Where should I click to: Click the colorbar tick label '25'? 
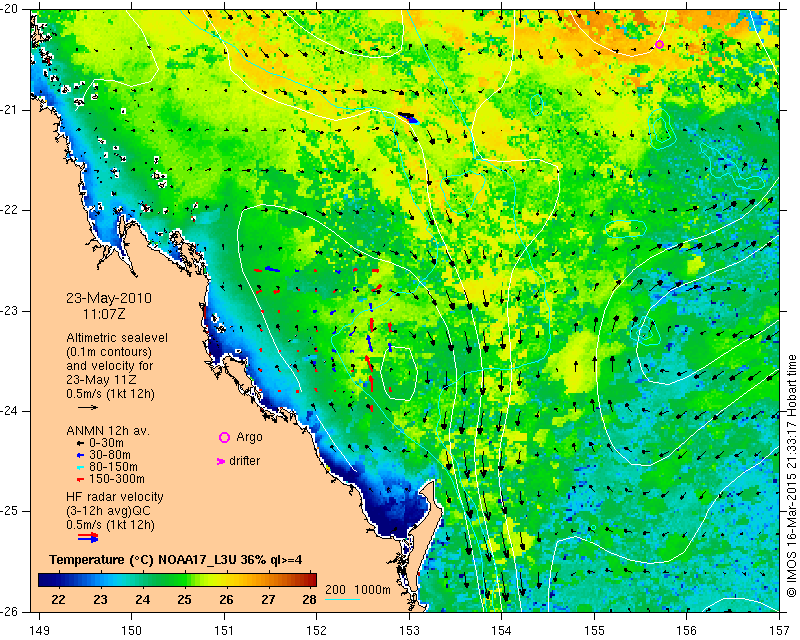pyautogui.click(x=184, y=600)
